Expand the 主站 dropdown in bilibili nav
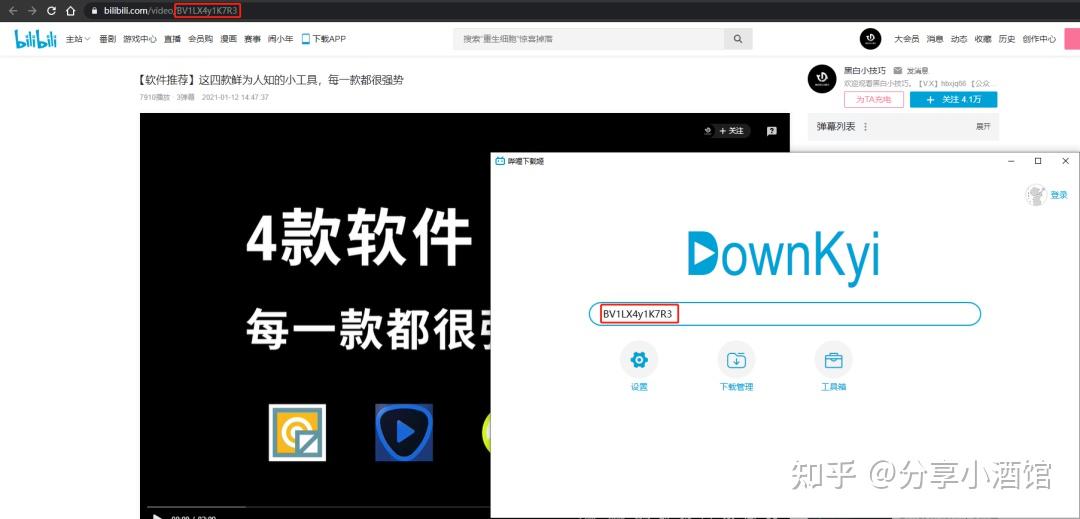 pyautogui.click(x=78, y=39)
